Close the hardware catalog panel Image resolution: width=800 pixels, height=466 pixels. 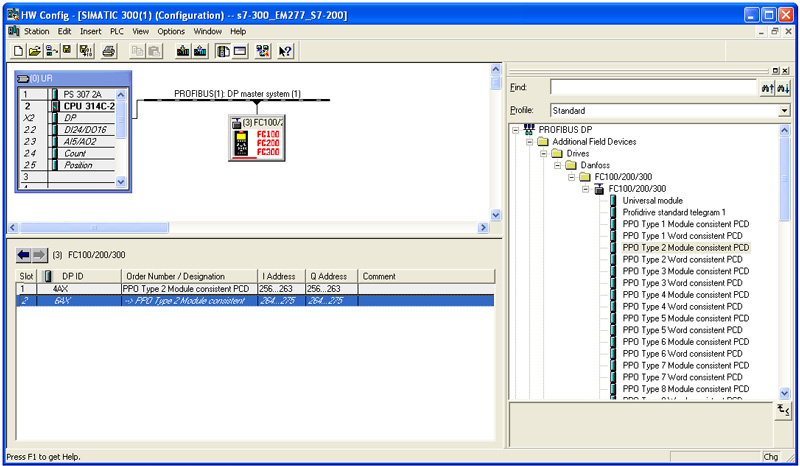click(785, 71)
